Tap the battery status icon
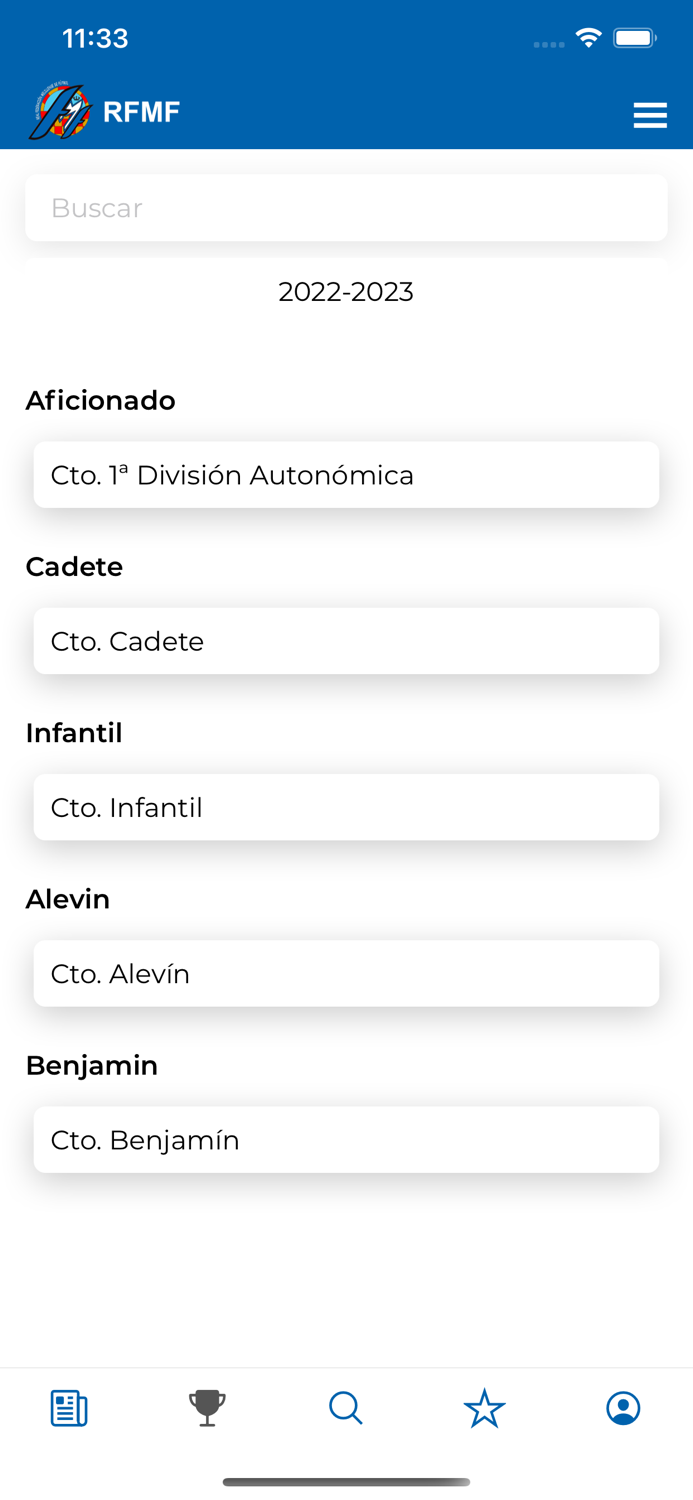 pos(634,38)
